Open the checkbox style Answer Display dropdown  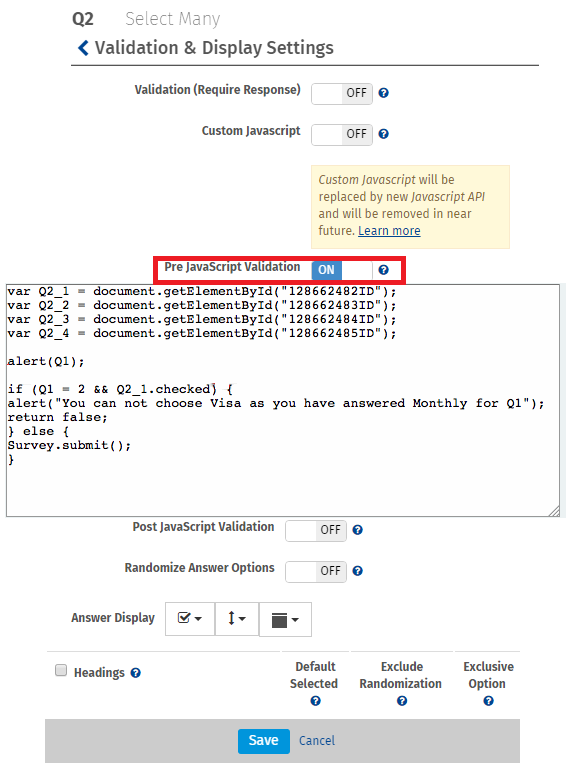click(x=190, y=619)
